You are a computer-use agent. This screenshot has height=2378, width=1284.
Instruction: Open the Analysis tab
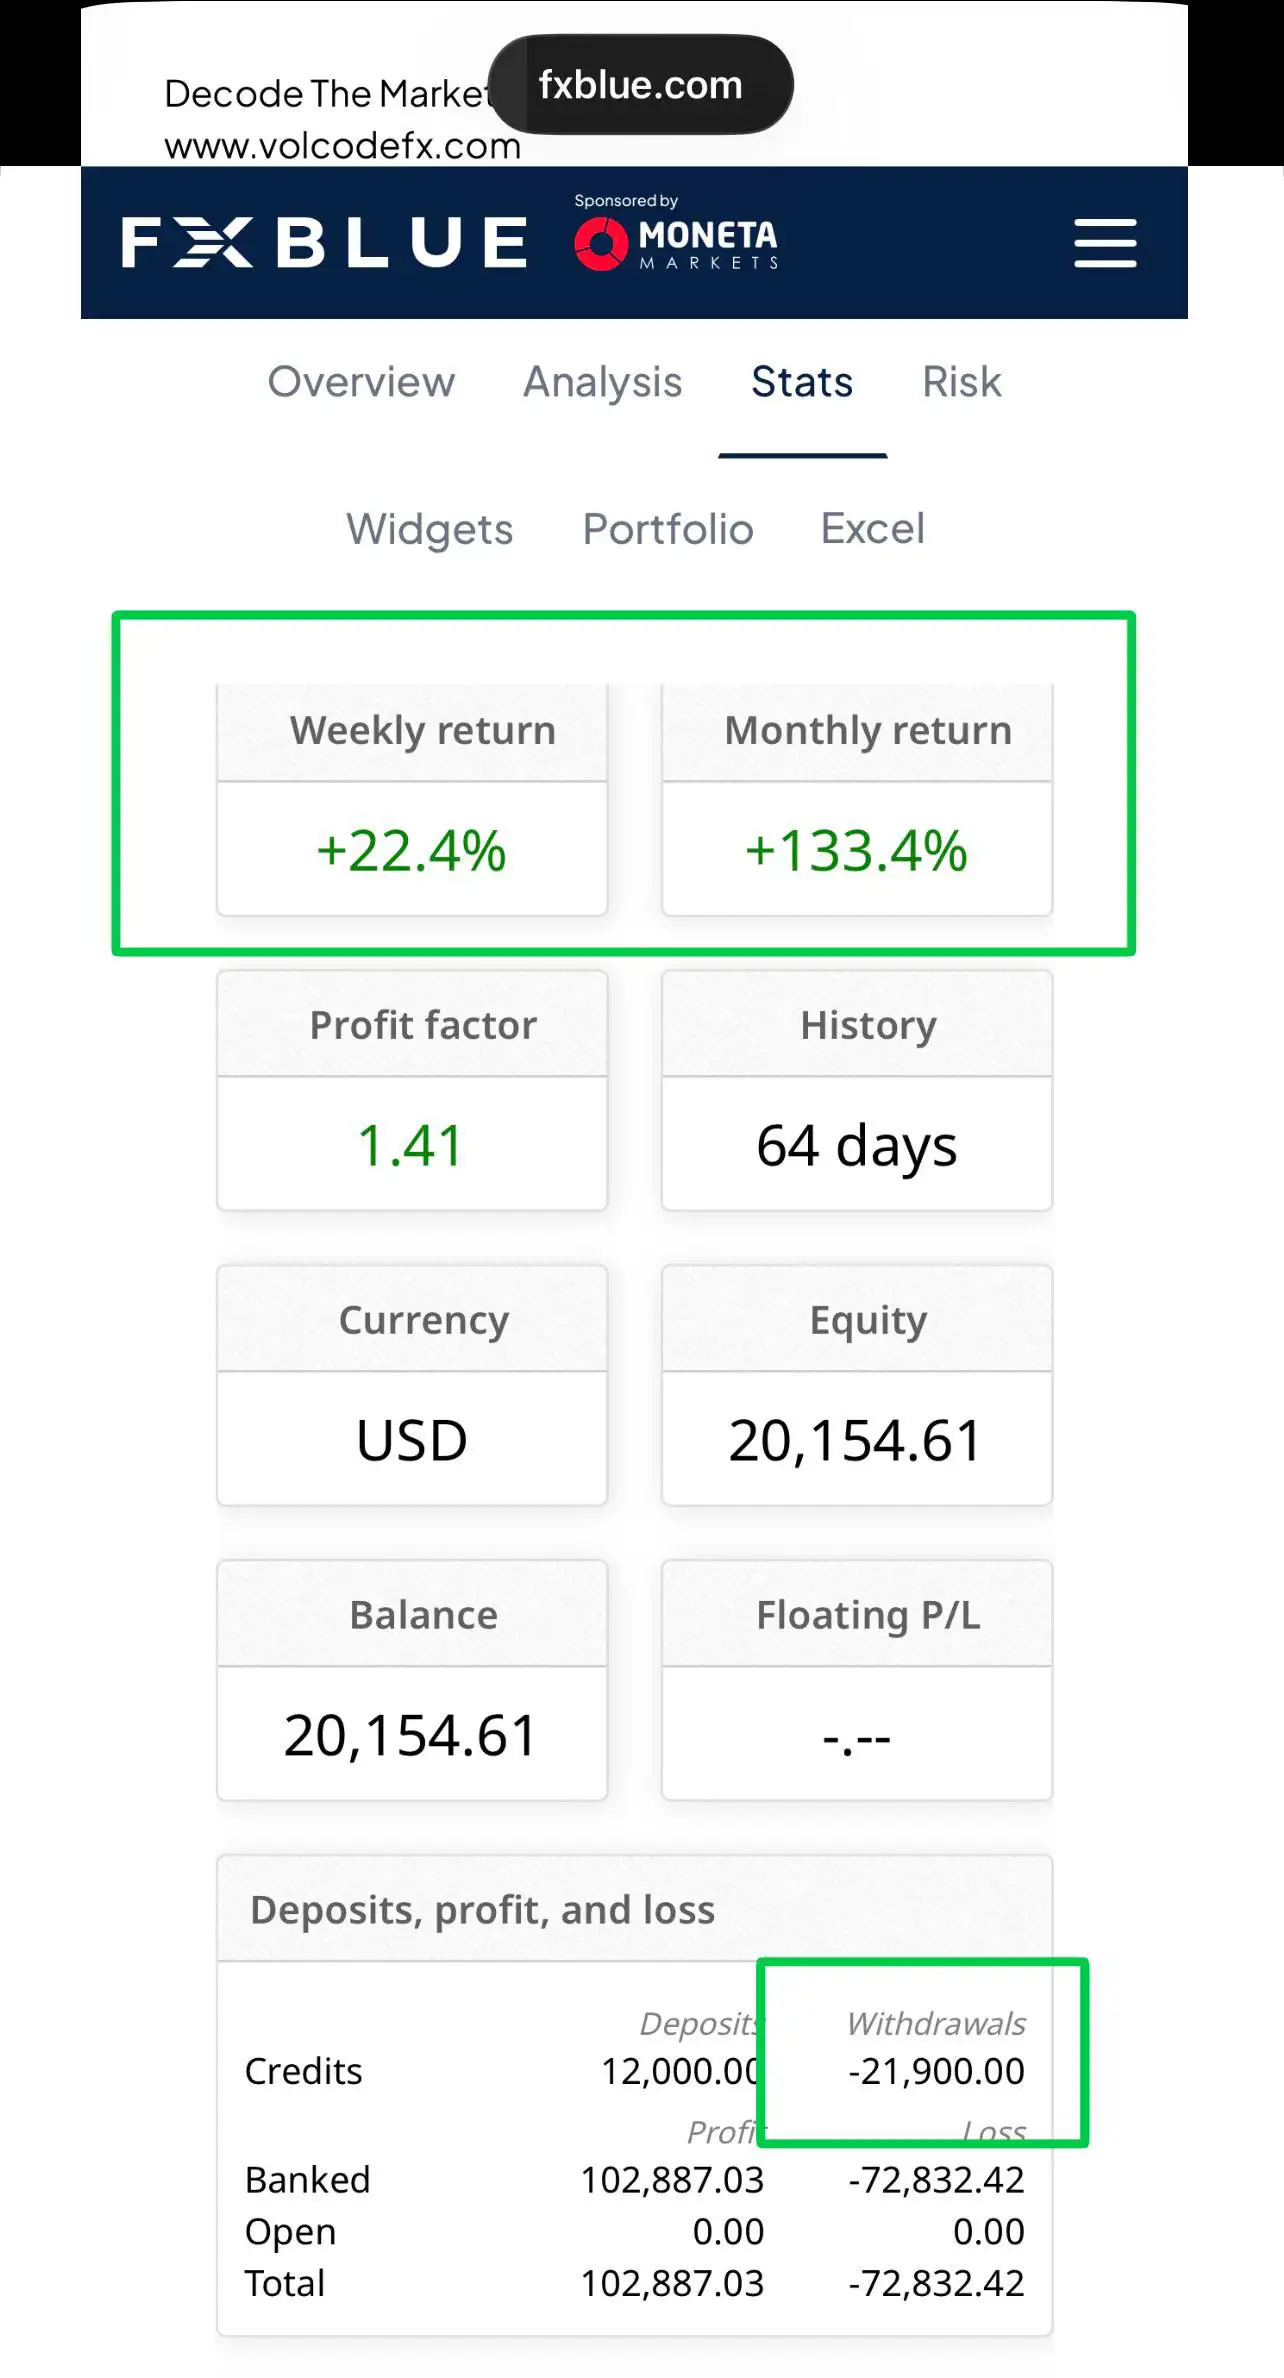(x=603, y=382)
